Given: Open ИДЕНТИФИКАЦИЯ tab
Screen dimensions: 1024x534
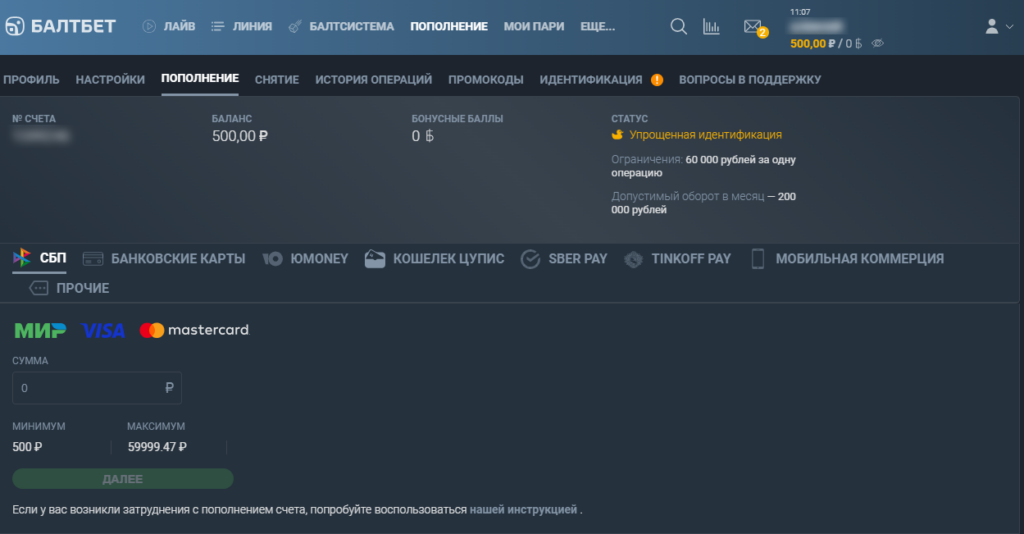Looking at the screenshot, I should (x=591, y=80).
